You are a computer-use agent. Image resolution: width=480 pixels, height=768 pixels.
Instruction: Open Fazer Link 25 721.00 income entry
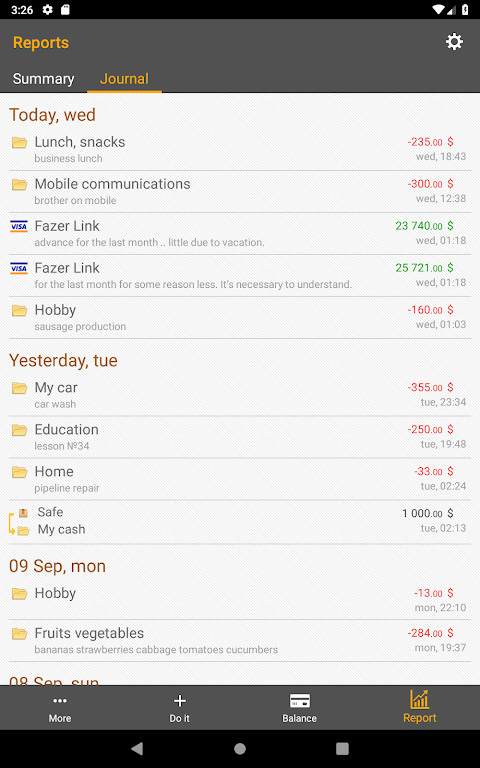tap(240, 275)
